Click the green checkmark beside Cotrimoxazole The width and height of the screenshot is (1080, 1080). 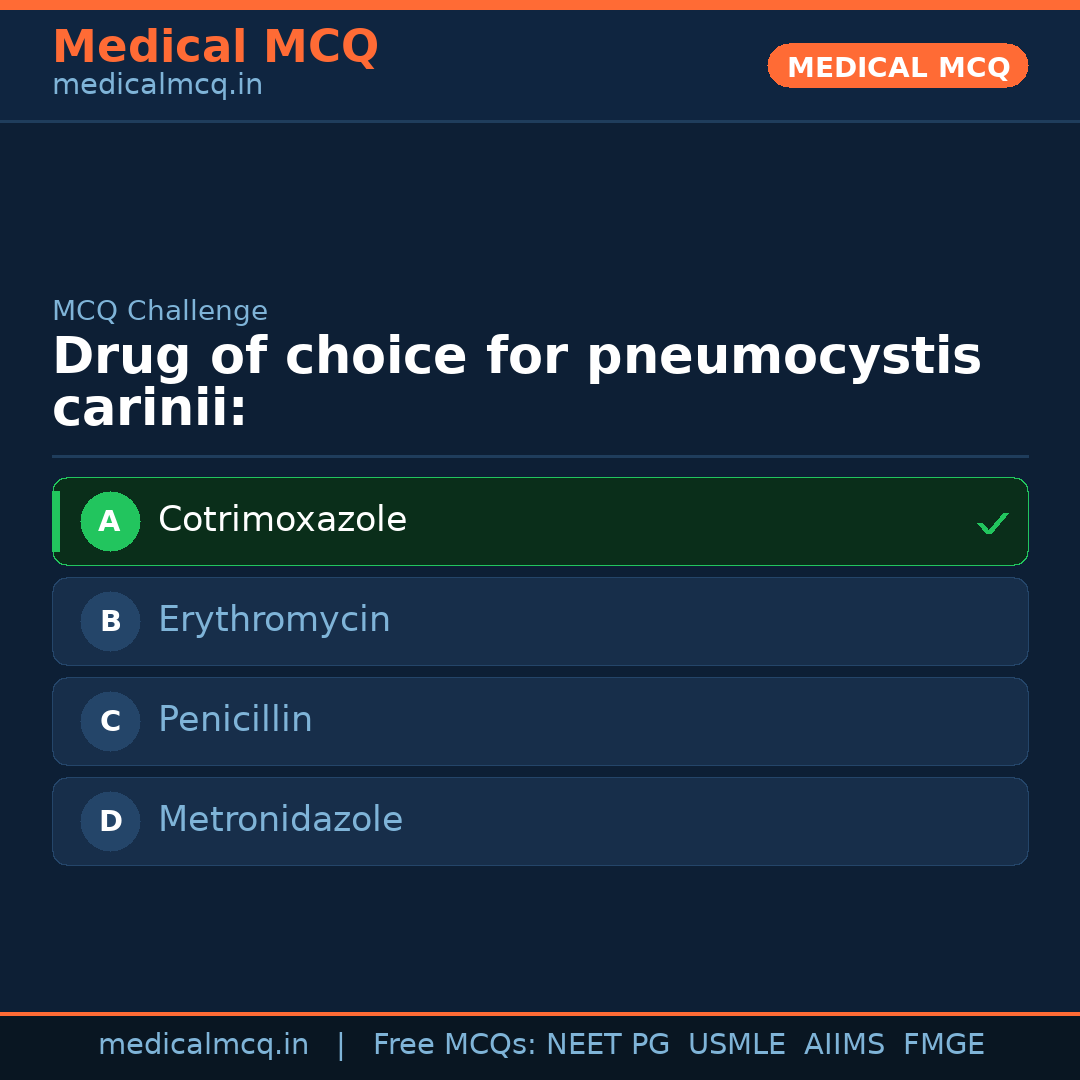click(992, 523)
